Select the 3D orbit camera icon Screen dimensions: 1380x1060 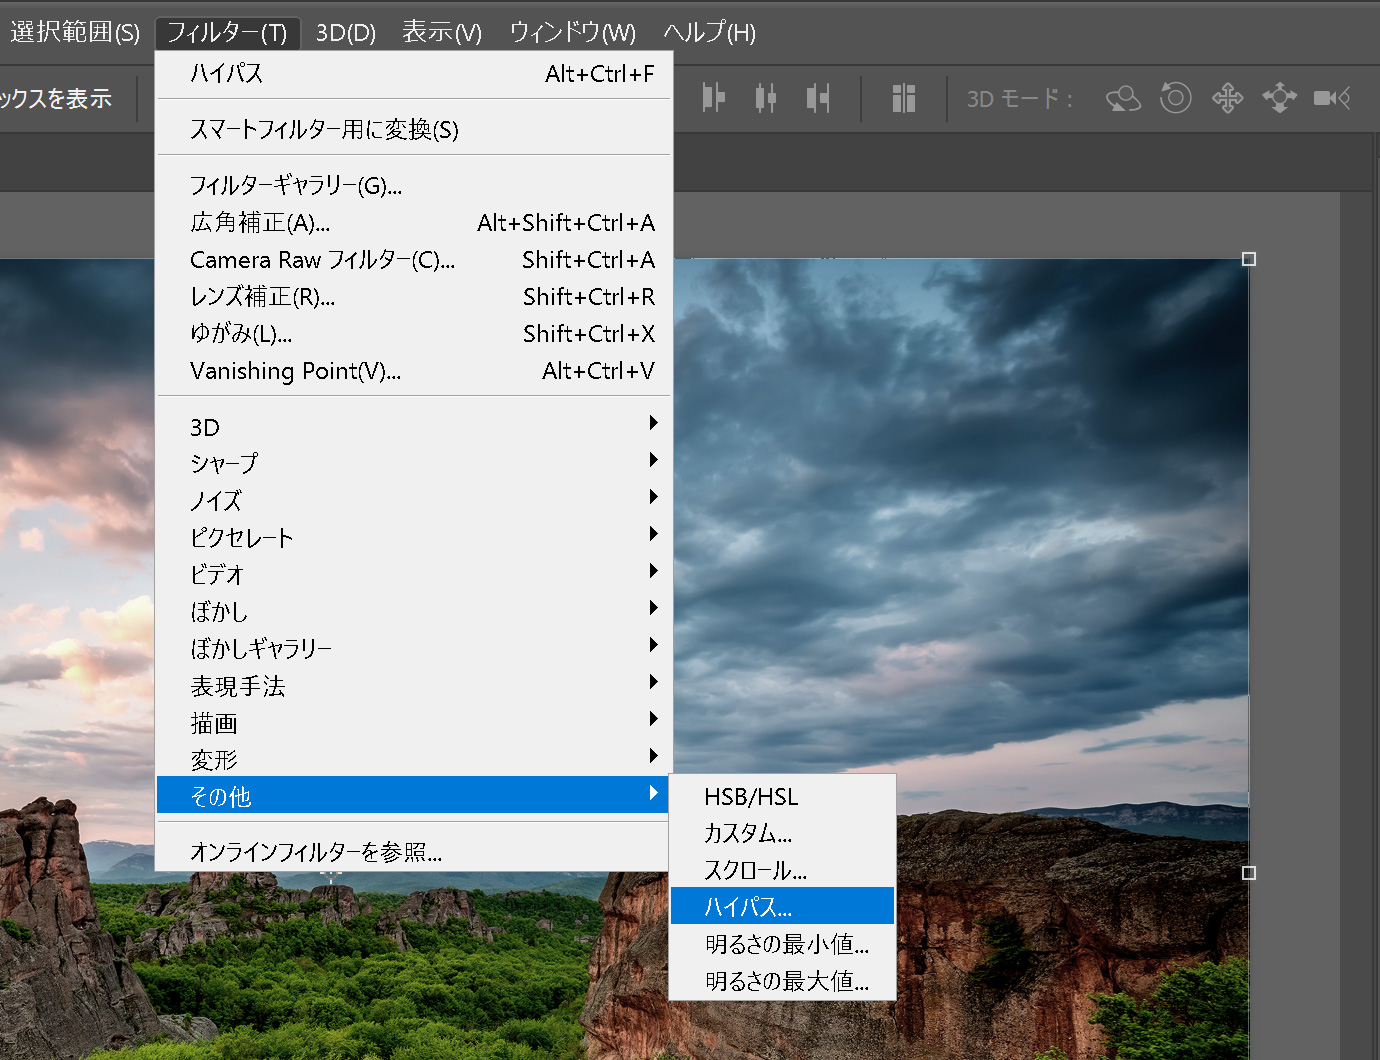click(1123, 98)
